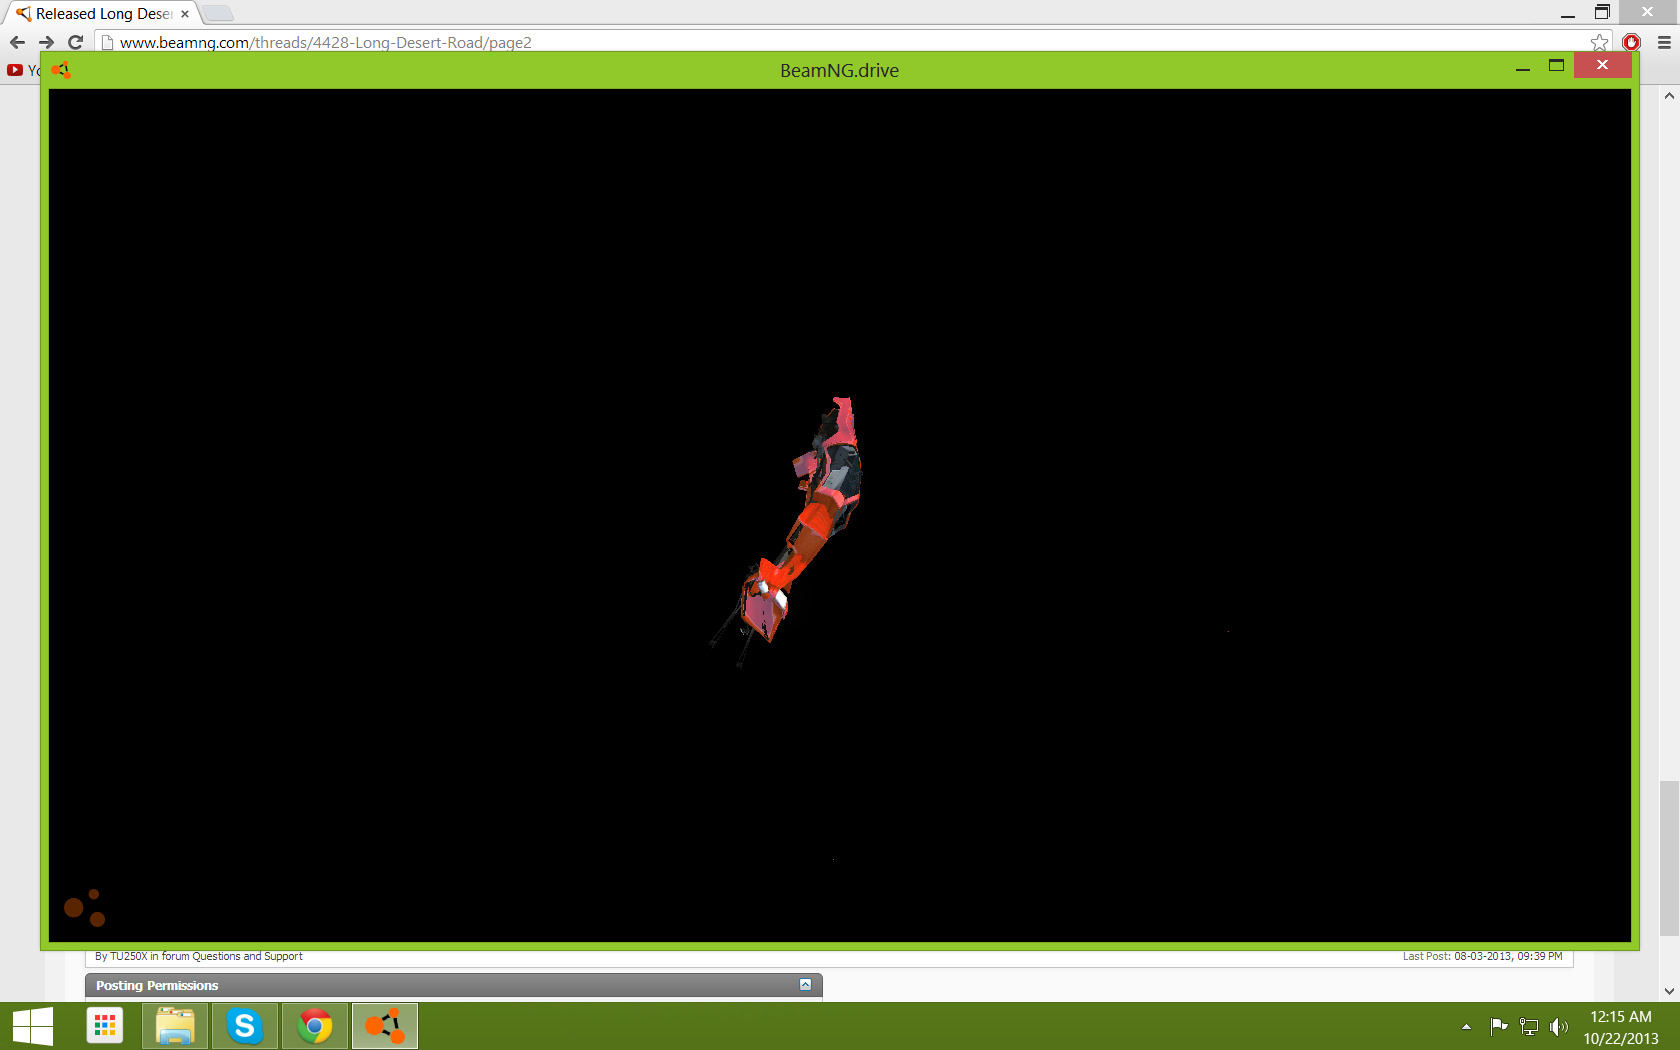Close the Chrome browser window
Screen dimensions: 1680x1050
[1648, 12]
